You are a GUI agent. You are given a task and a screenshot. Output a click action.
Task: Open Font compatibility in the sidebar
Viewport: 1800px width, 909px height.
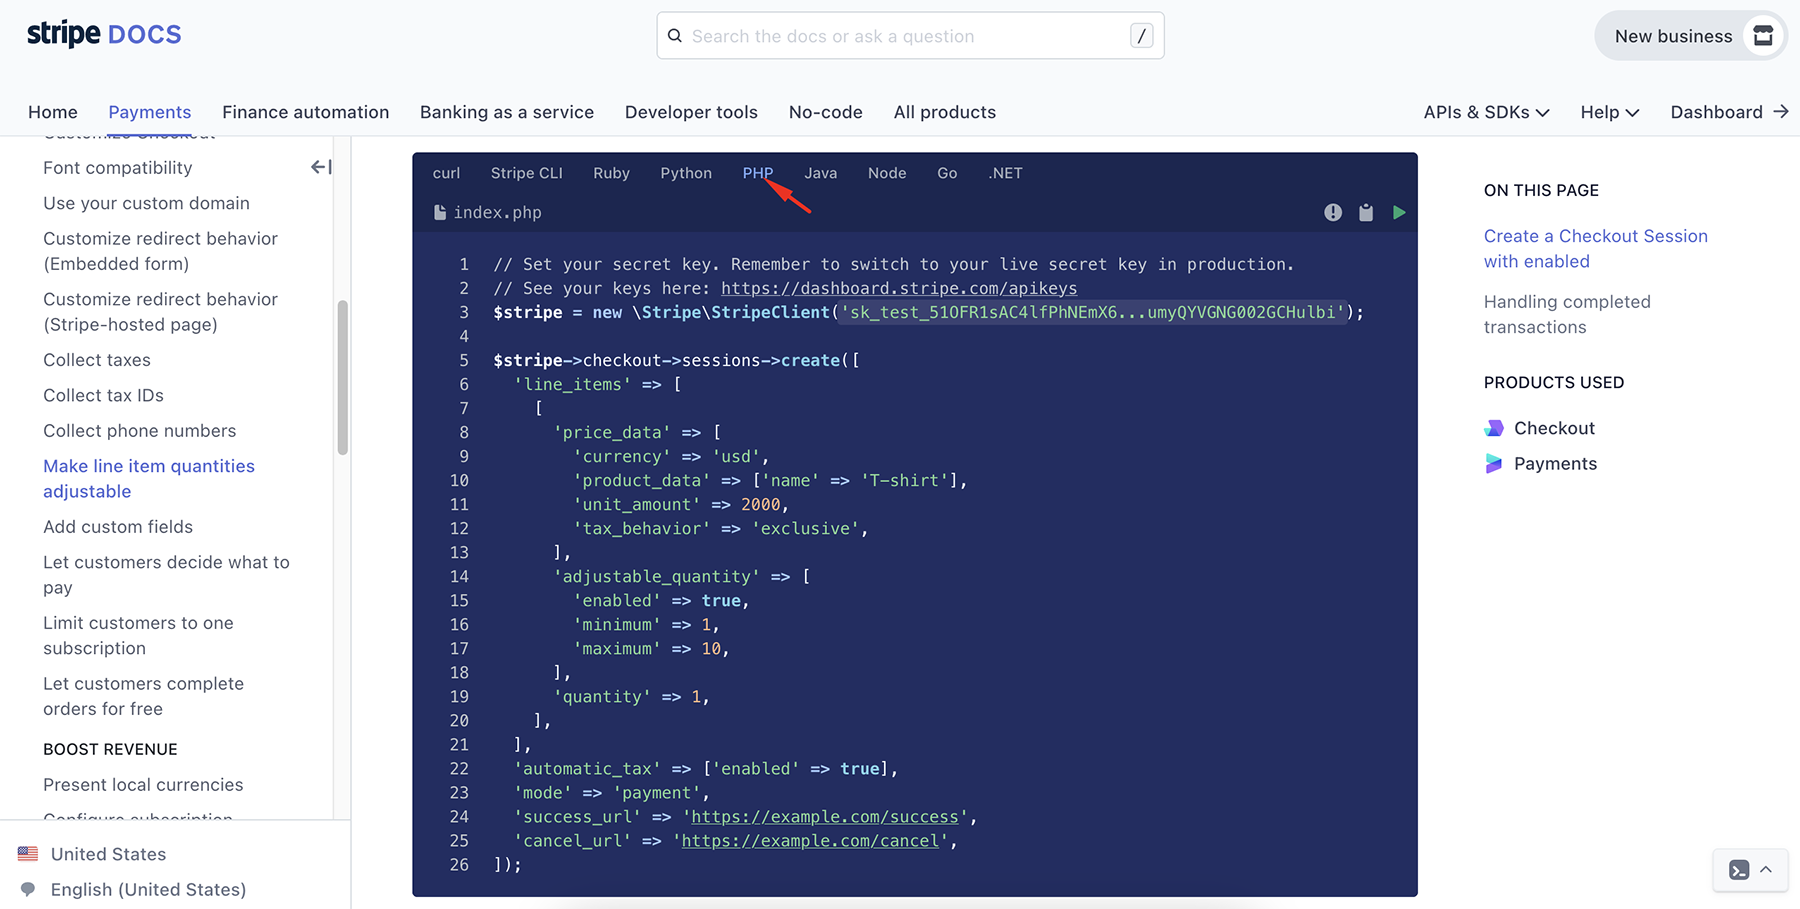click(118, 168)
